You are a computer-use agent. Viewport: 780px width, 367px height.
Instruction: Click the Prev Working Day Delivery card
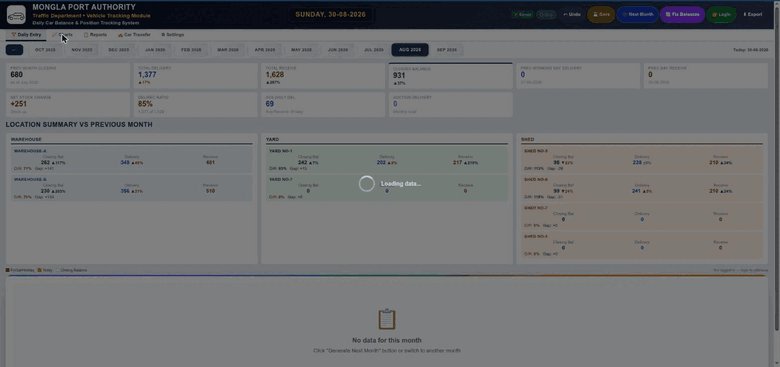pos(578,76)
